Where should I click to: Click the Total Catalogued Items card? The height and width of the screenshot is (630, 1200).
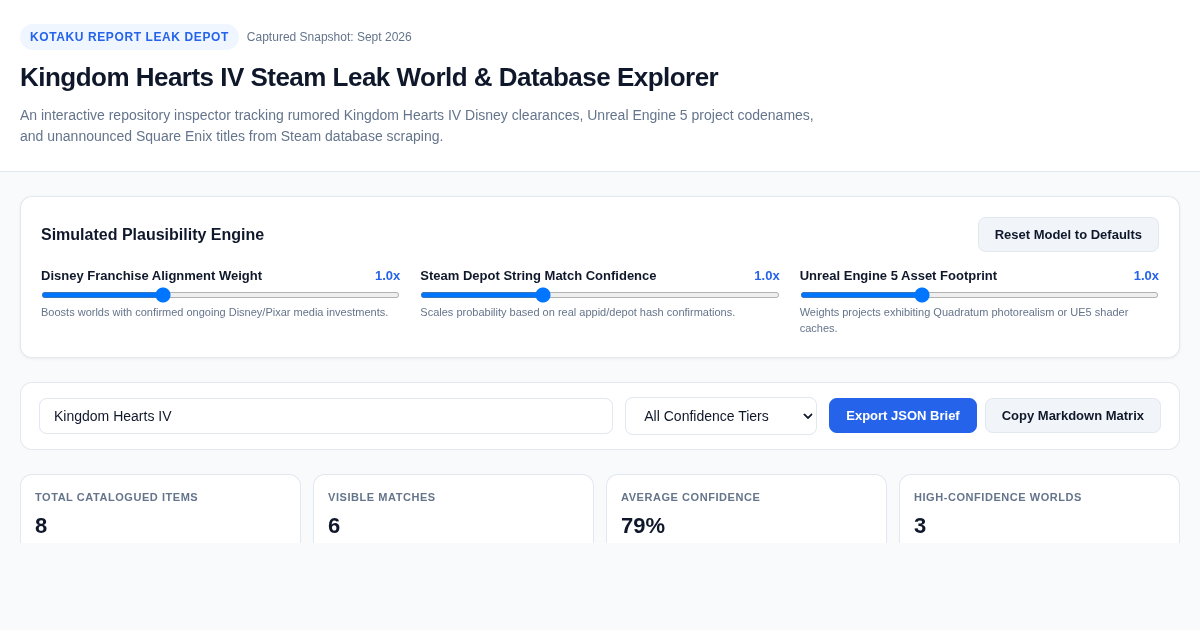(x=160, y=510)
